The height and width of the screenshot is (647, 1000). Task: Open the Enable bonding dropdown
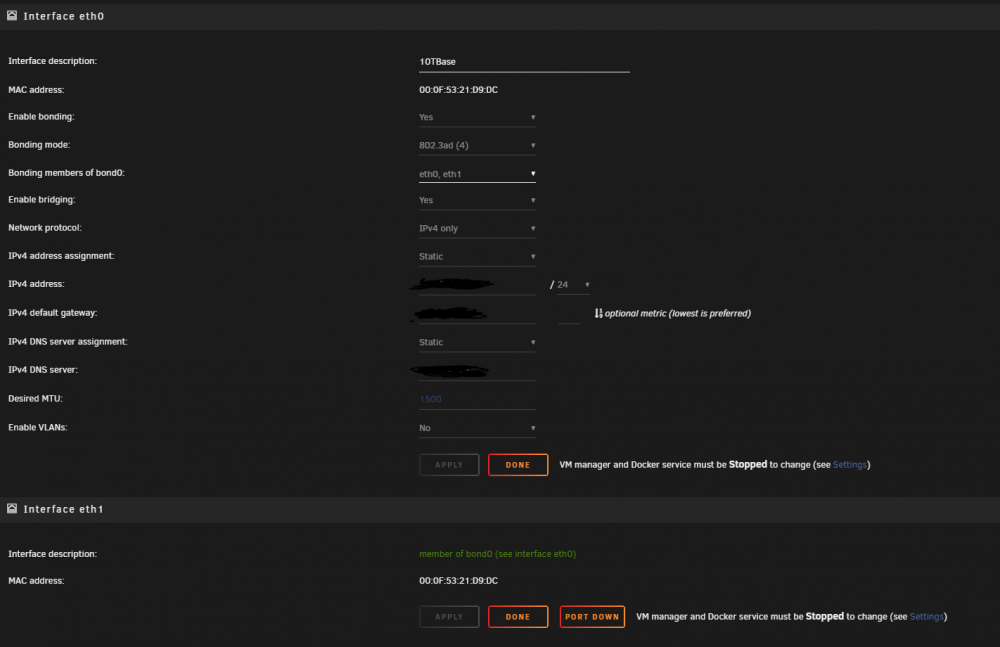(x=477, y=117)
